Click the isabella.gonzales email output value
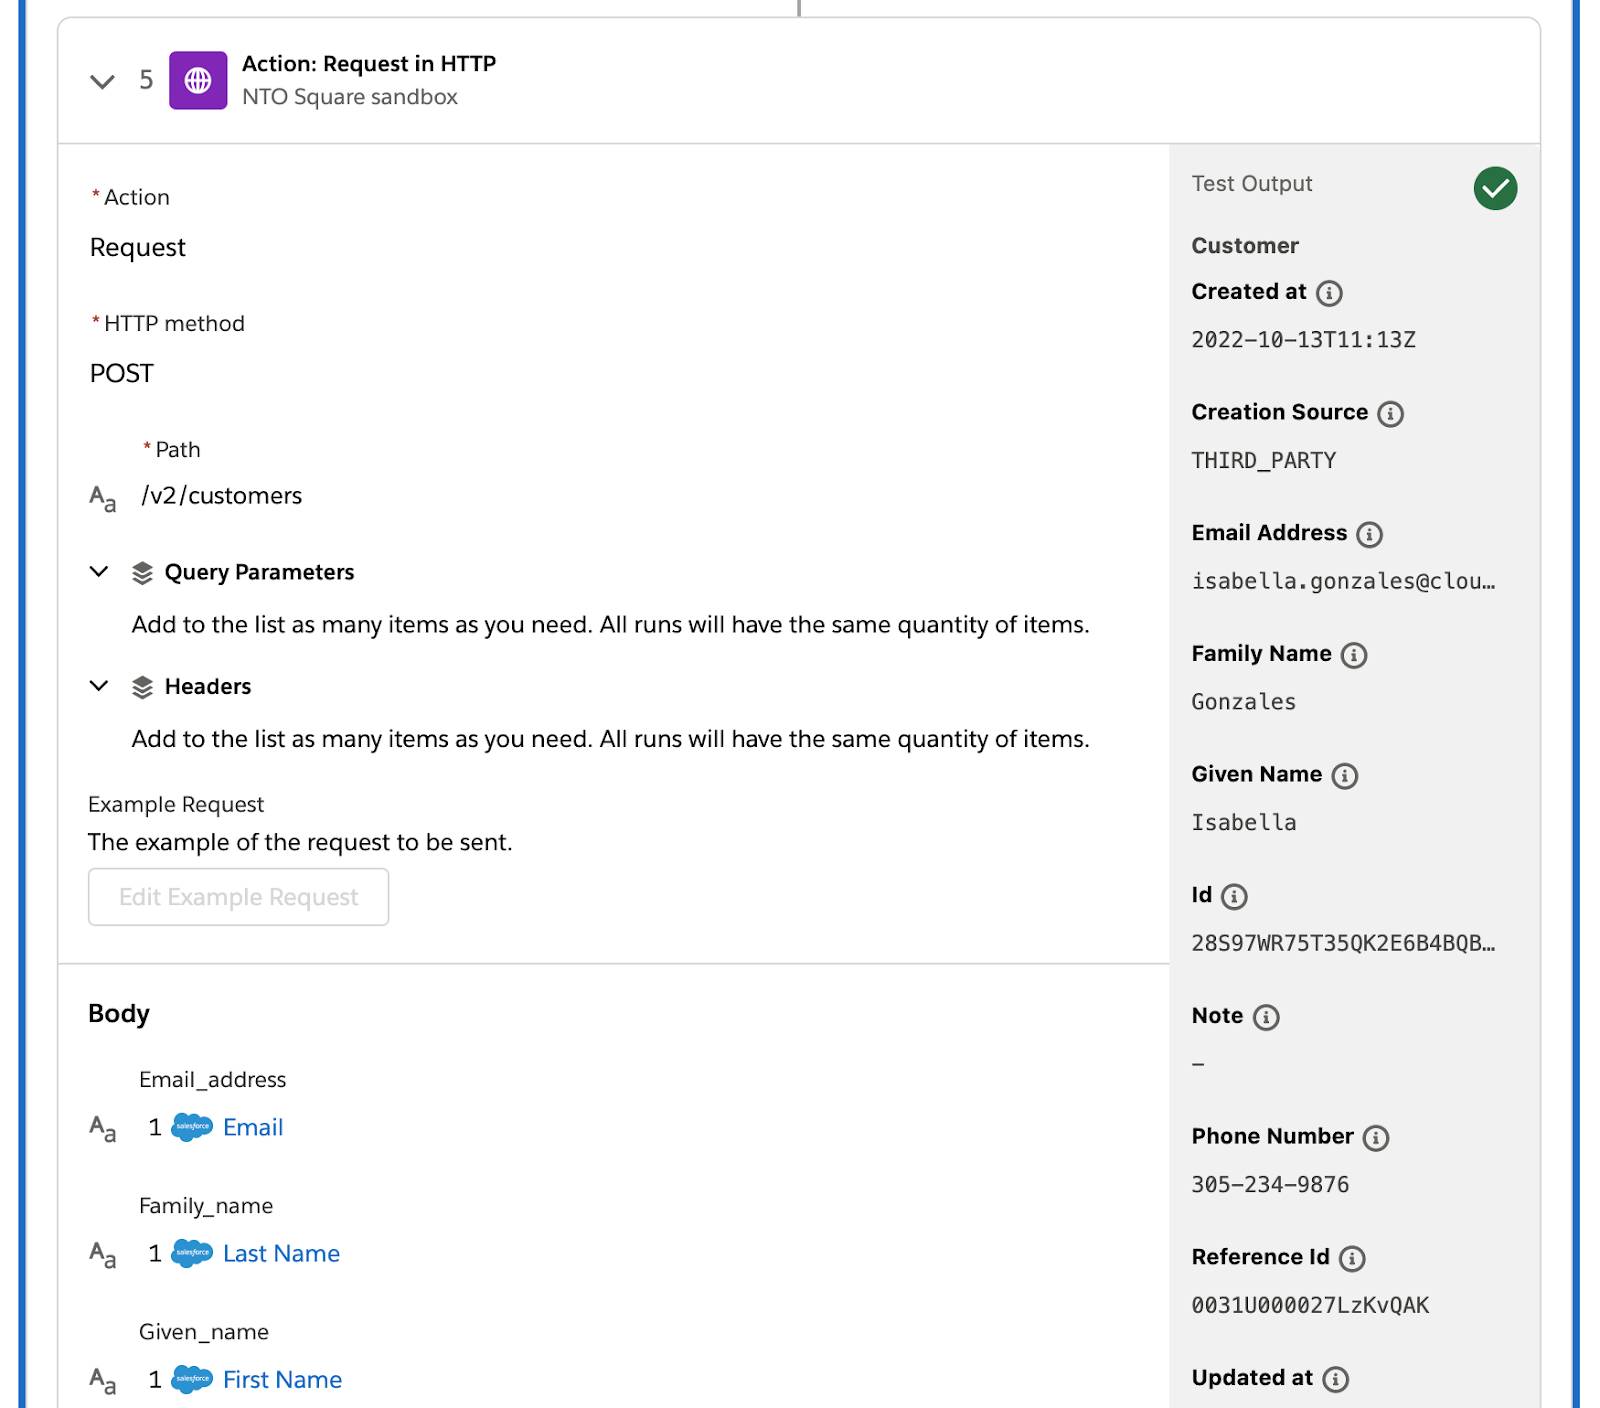The image size is (1600, 1408). (x=1343, y=581)
